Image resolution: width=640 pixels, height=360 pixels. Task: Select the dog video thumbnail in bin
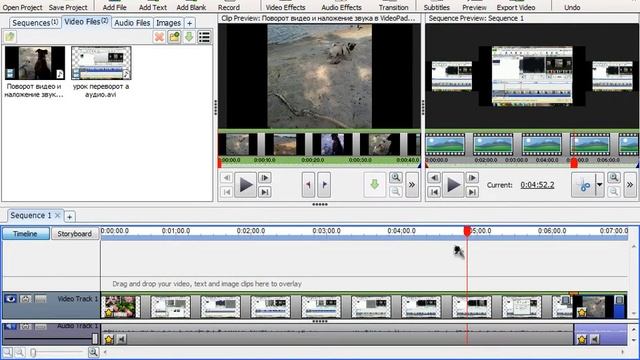[x=35, y=63]
